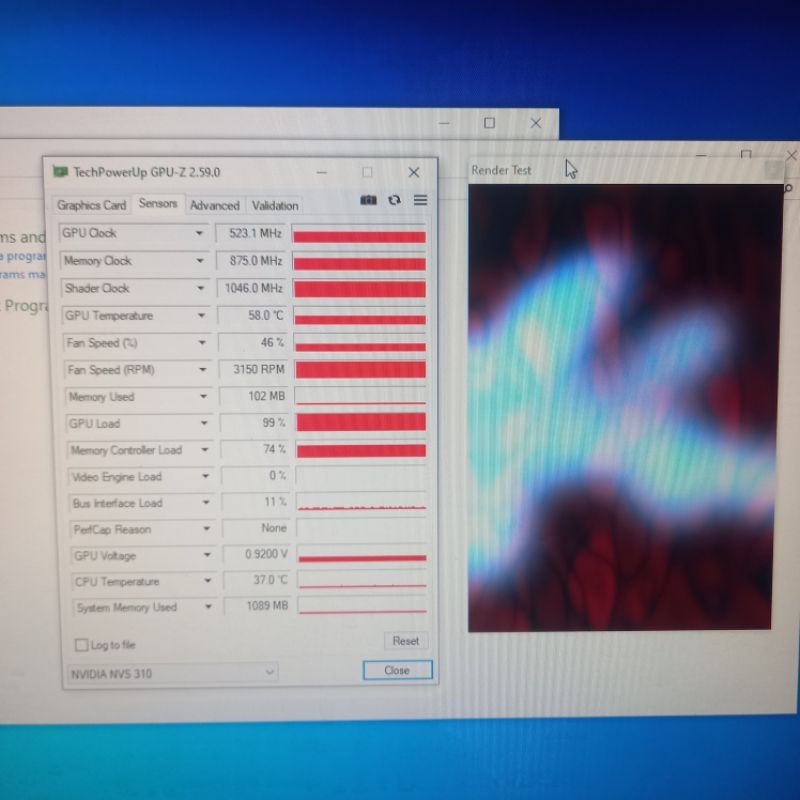This screenshot has height=800, width=800.
Task: Switch to the Advanced tab
Action: pos(215,205)
